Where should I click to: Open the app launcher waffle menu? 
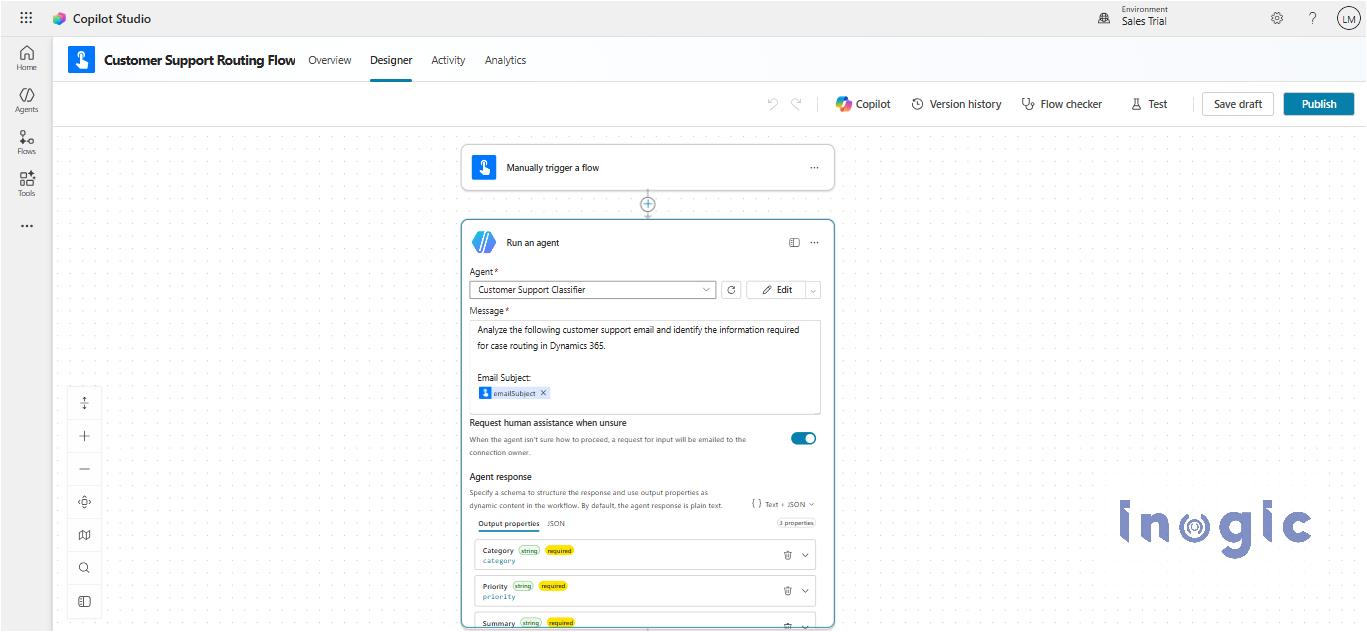coord(26,18)
